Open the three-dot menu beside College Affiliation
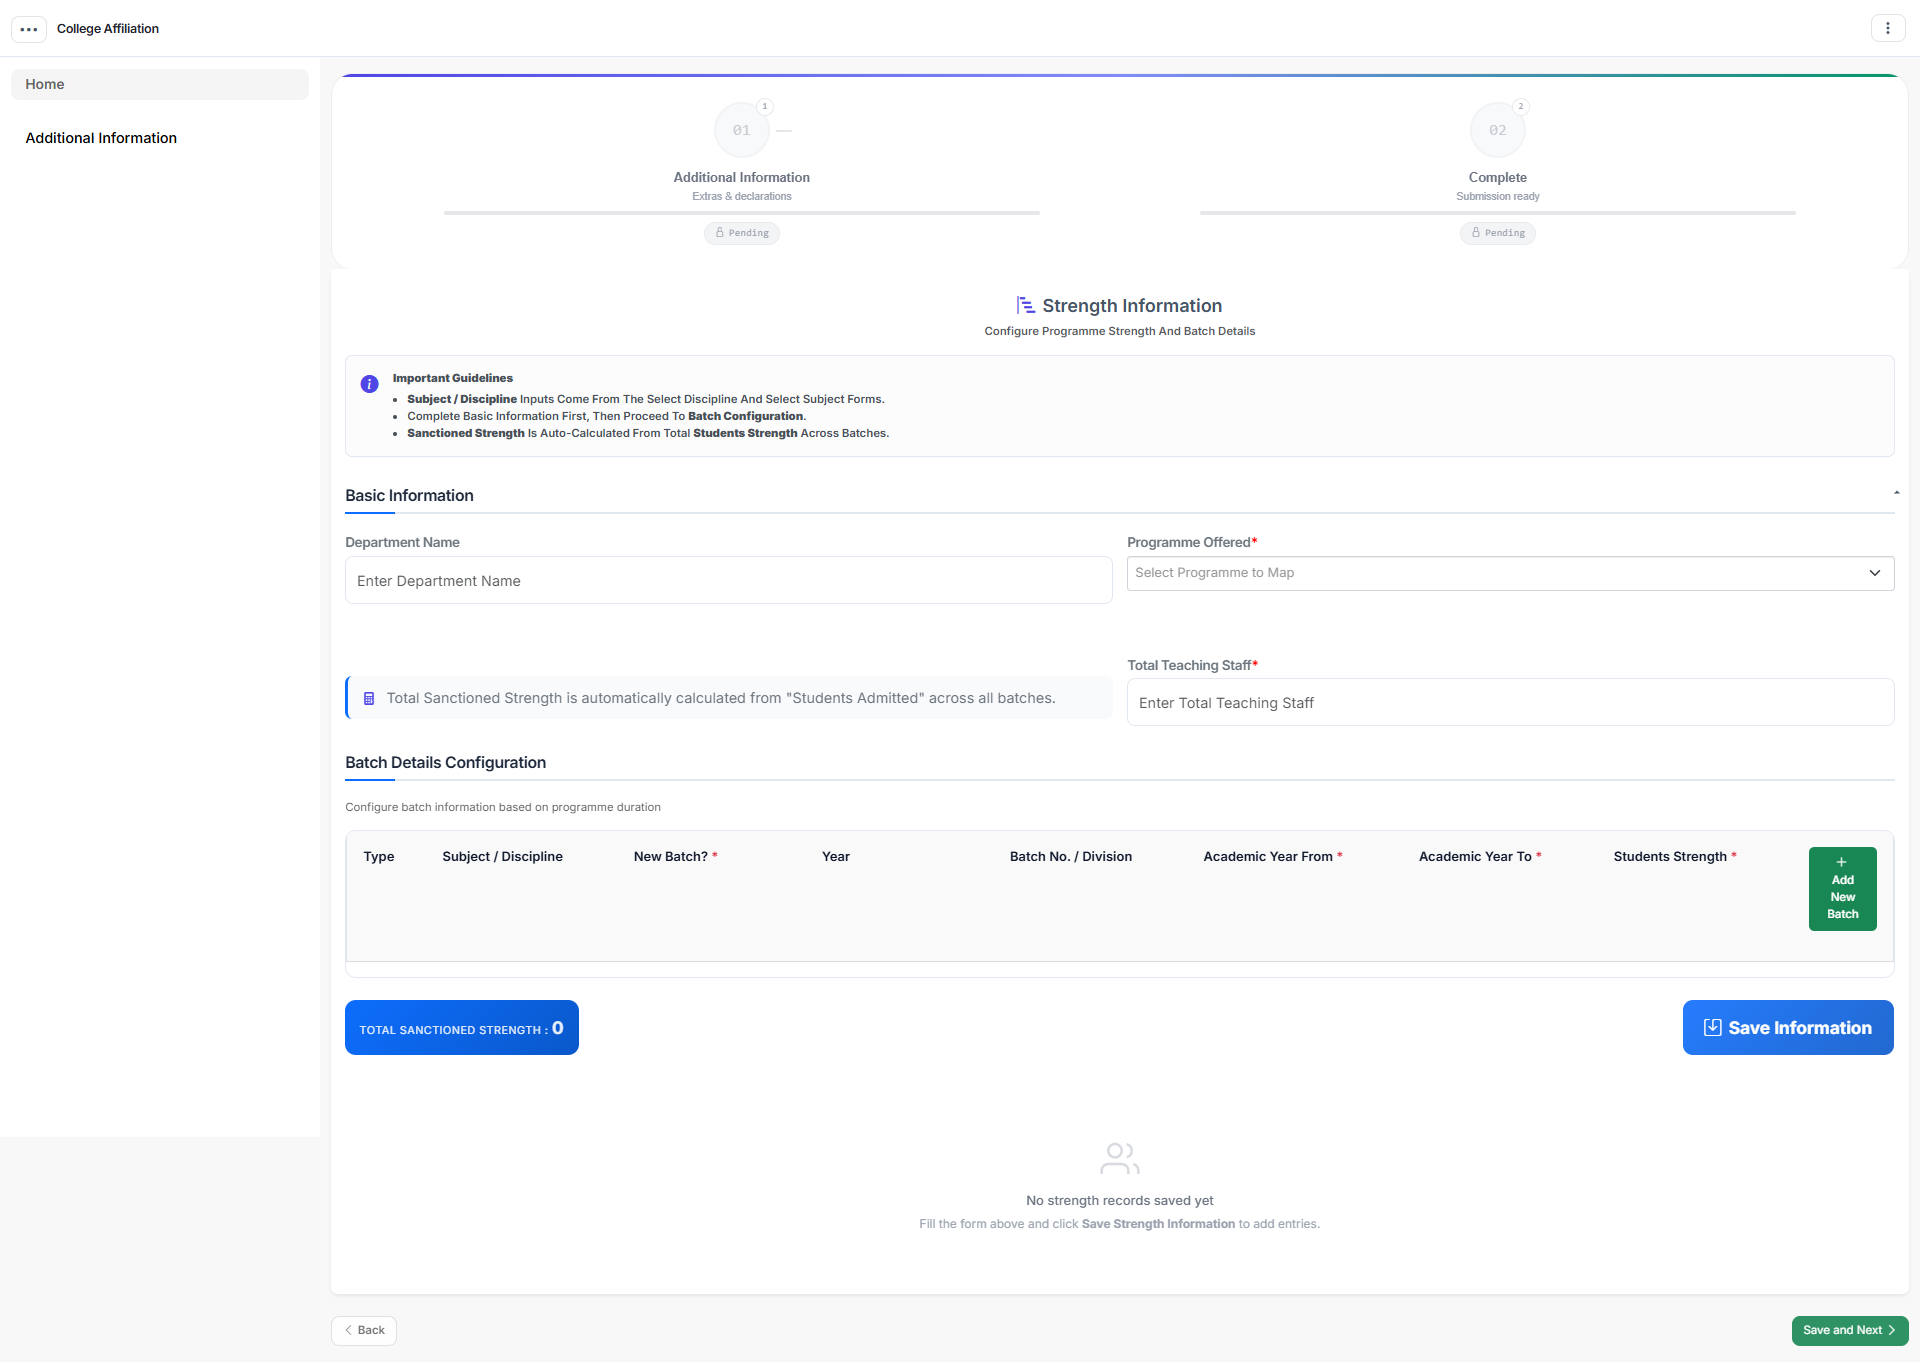 tap(29, 29)
